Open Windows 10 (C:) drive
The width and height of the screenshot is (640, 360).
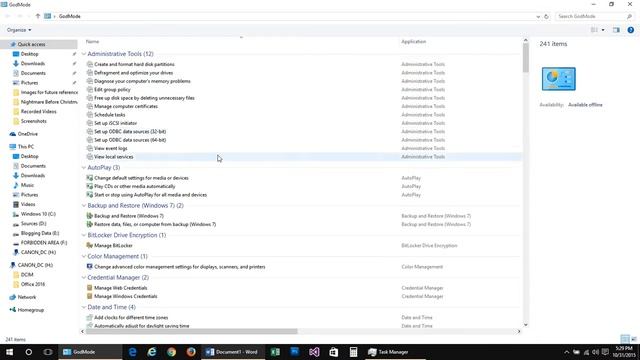click(x=38, y=214)
